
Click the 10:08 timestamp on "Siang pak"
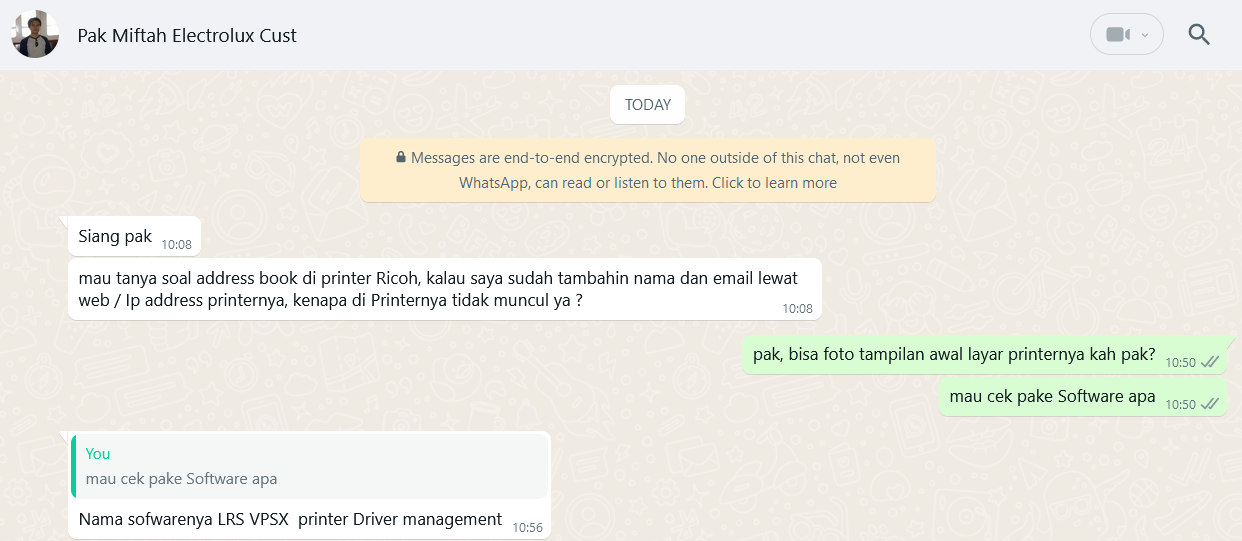point(176,244)
